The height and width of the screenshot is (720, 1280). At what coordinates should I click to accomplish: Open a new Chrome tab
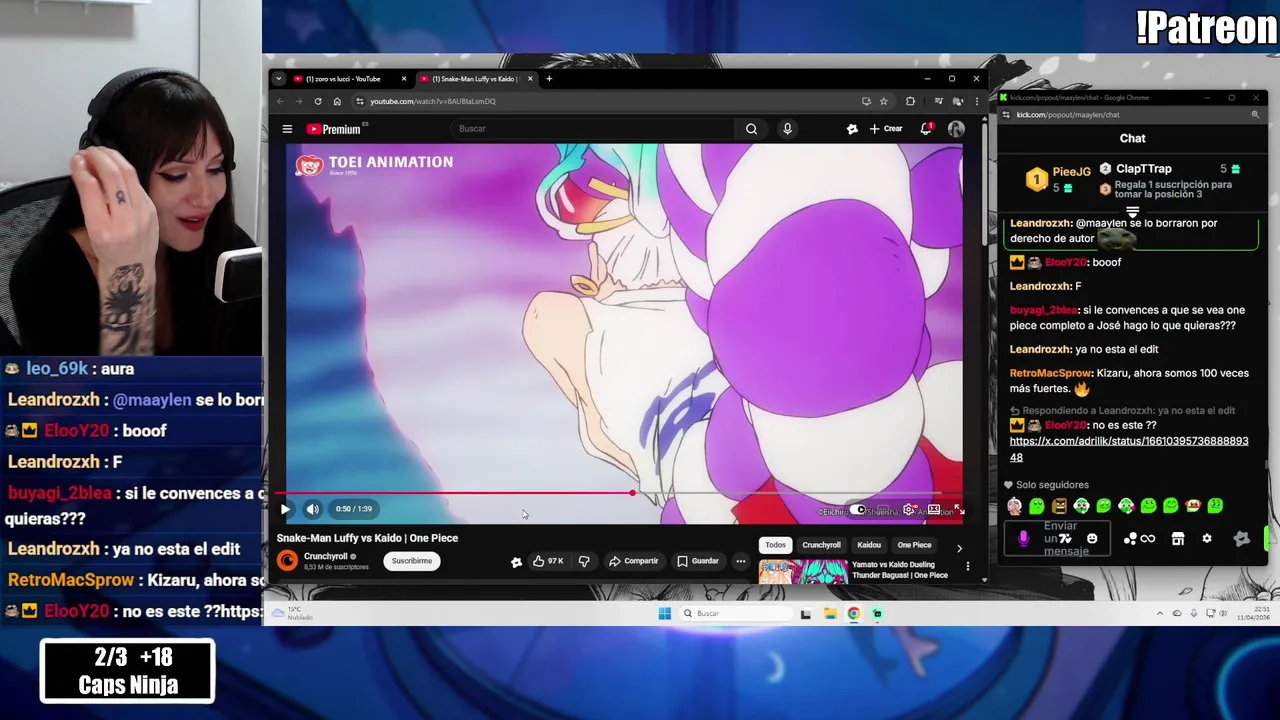[x=548, y=79]
